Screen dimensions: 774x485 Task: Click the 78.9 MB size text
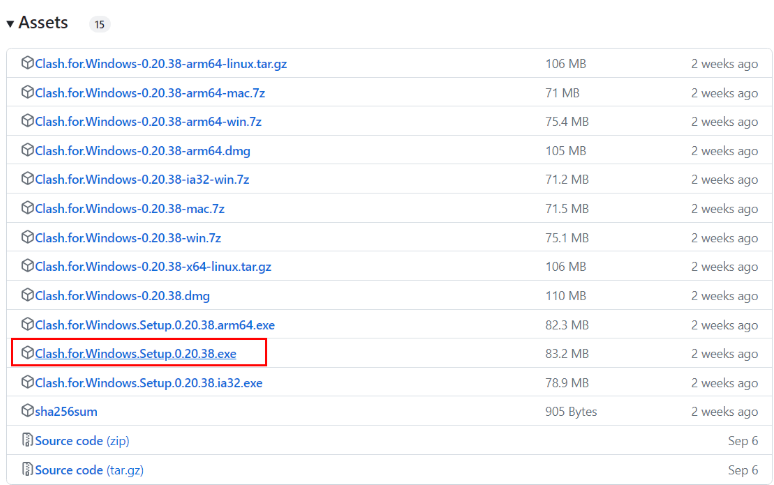click(567, 382)
